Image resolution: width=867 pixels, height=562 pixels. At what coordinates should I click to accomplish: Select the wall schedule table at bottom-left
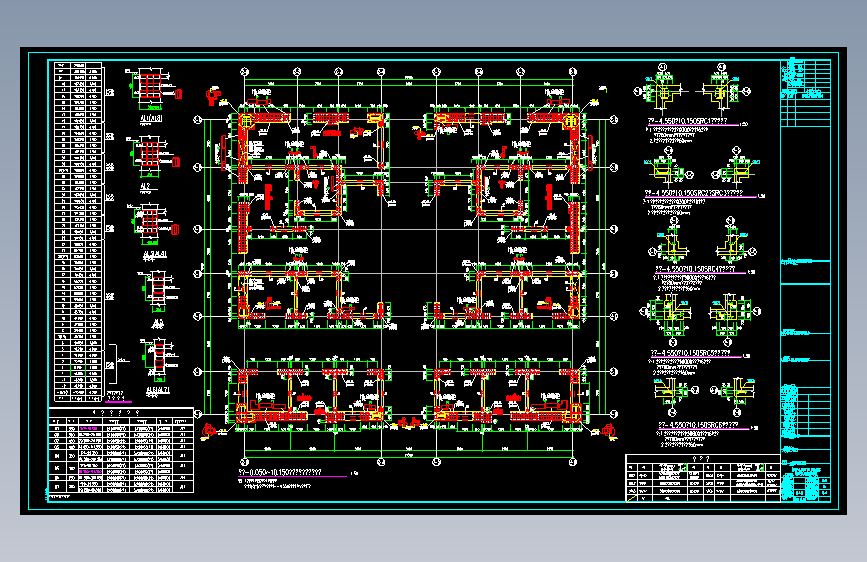click(121, 450)
